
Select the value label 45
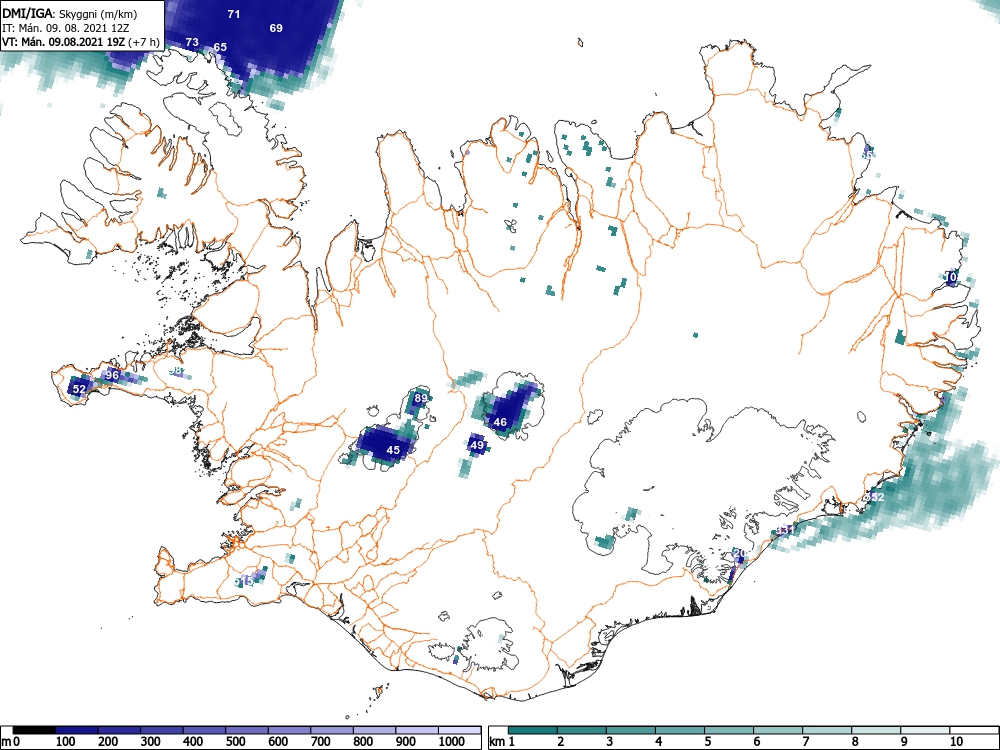click(393, 450)
